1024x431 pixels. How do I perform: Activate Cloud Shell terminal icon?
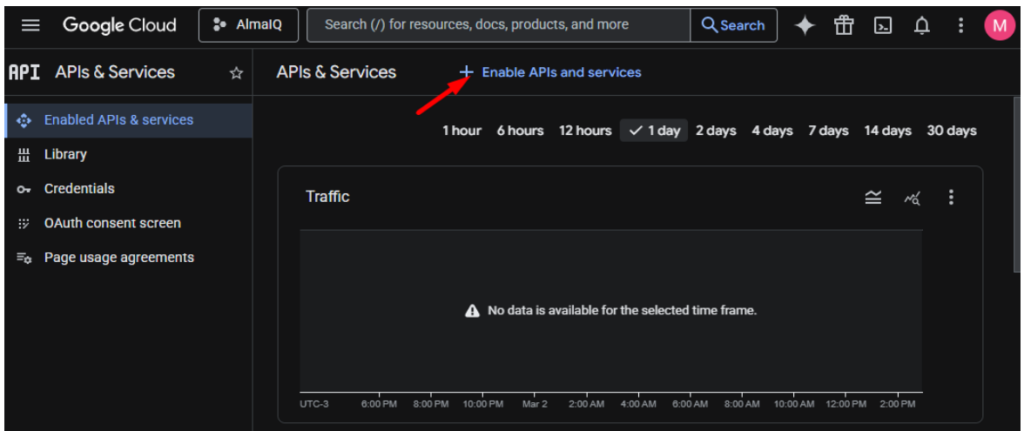(883, 25)
